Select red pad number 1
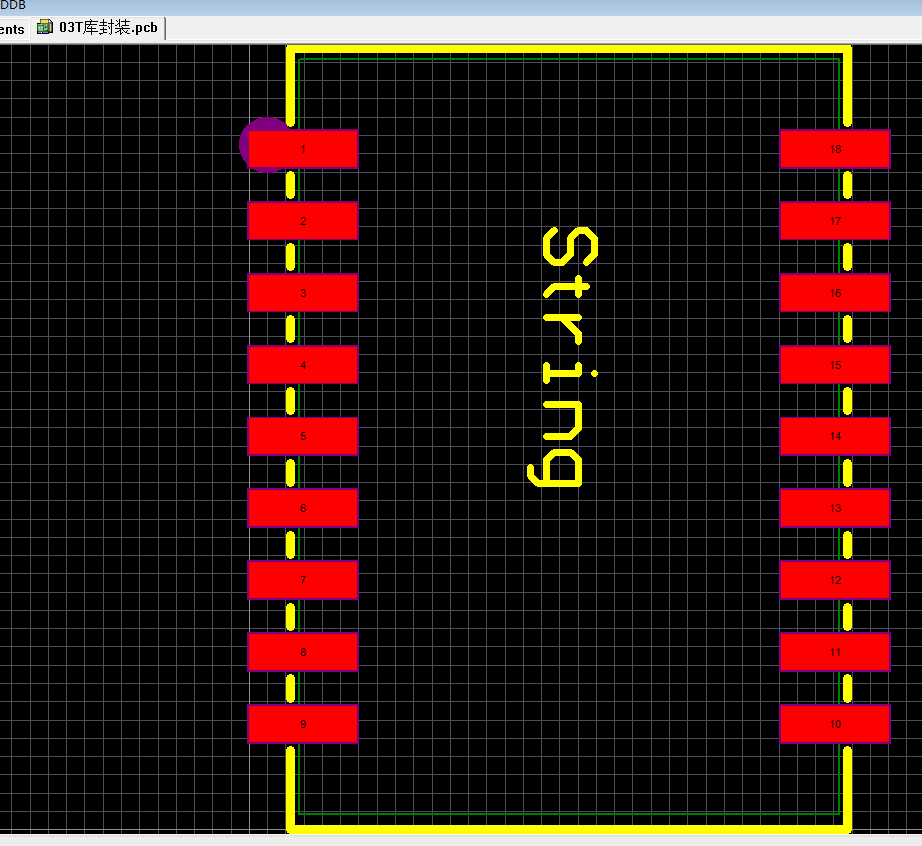The height and width of the screenshot is (846, 922). point(303,150)
